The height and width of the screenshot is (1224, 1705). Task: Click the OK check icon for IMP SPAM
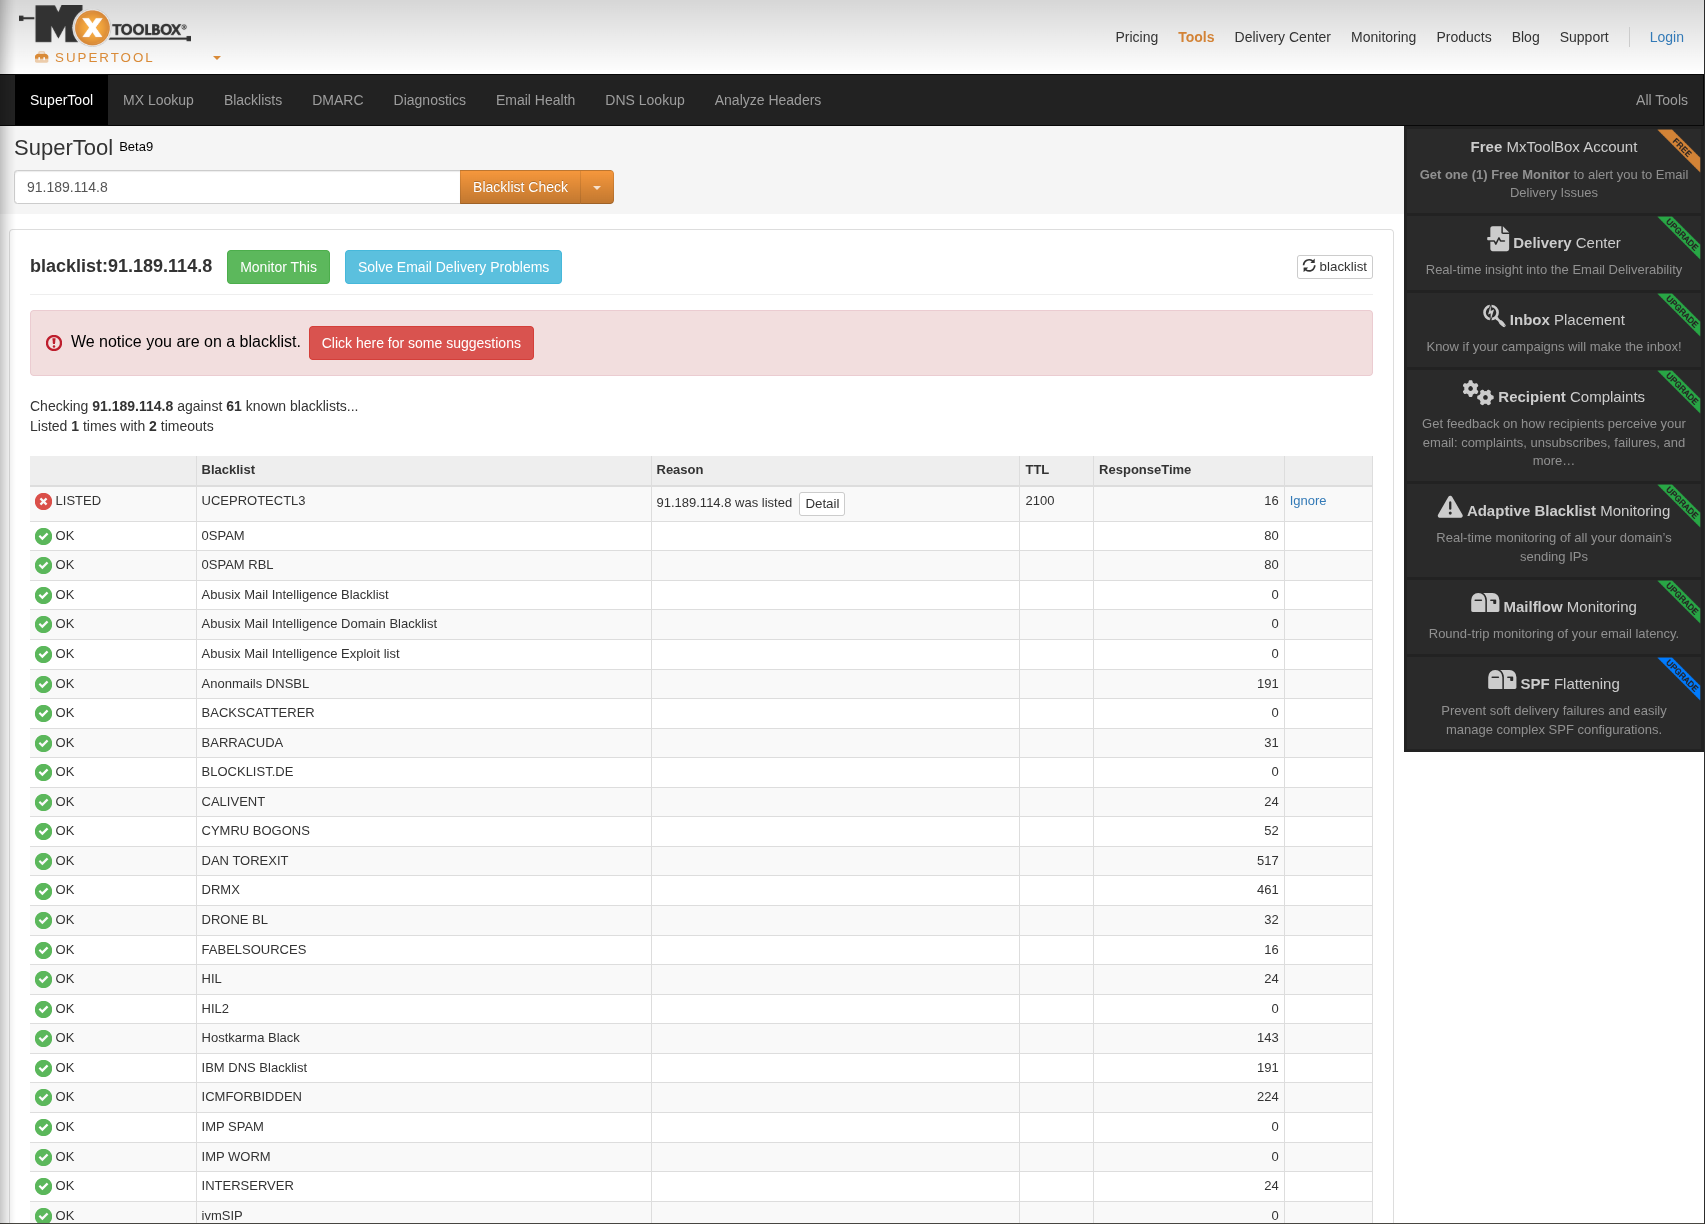[43, 1128]
